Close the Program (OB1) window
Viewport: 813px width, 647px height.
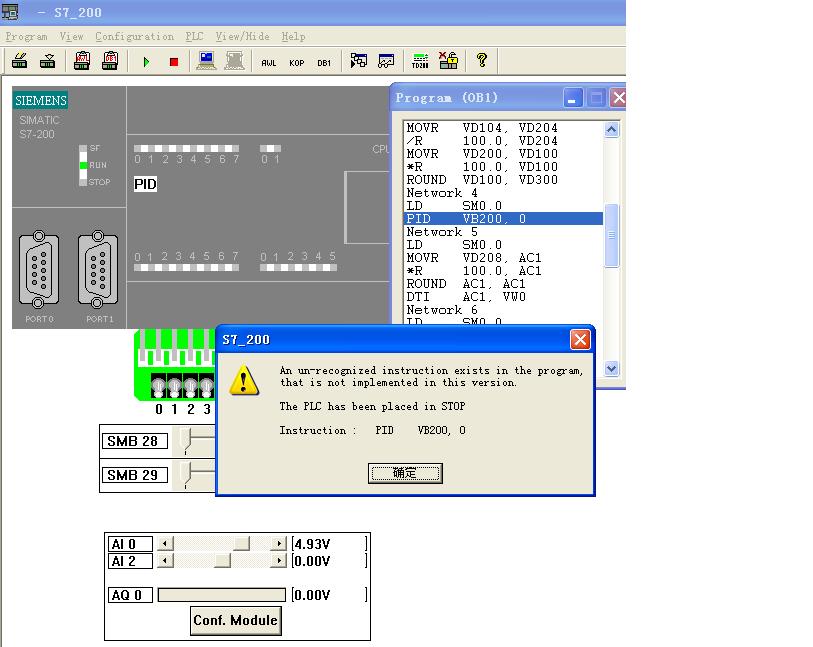[618, 98]
